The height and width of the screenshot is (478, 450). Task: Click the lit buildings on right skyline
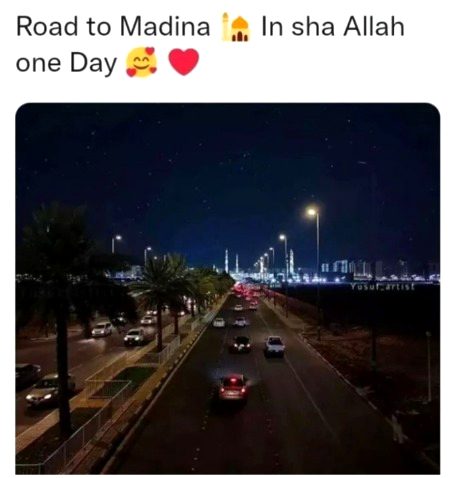378,270
